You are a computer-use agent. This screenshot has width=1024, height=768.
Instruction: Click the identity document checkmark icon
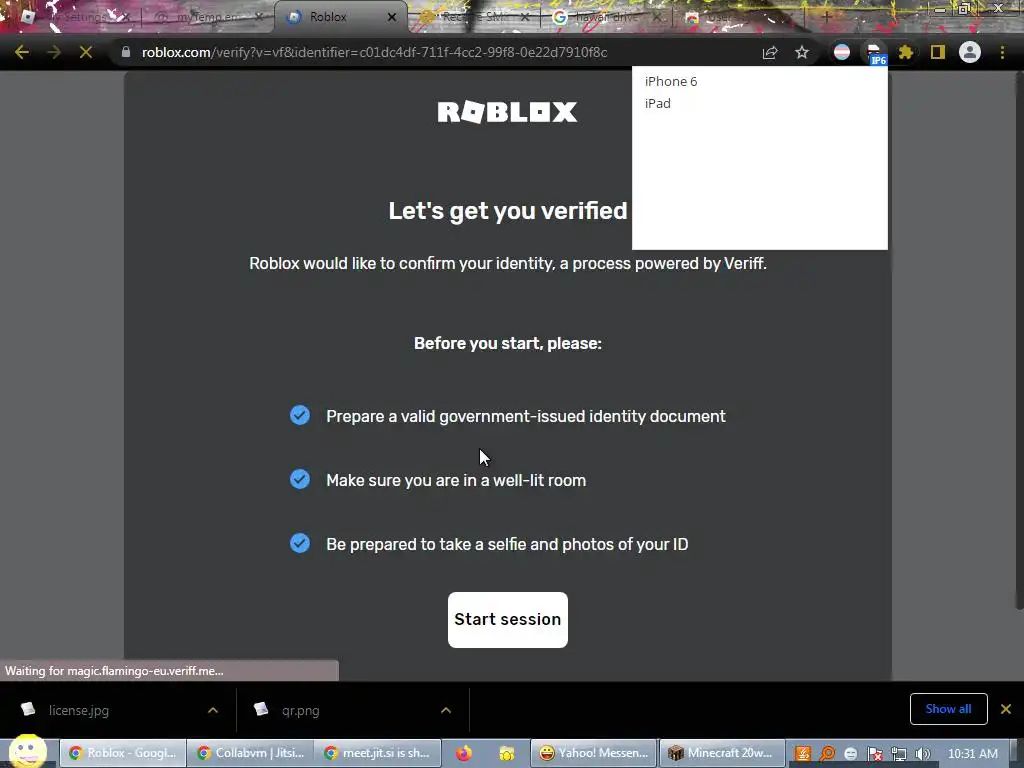tap(300, 415)
